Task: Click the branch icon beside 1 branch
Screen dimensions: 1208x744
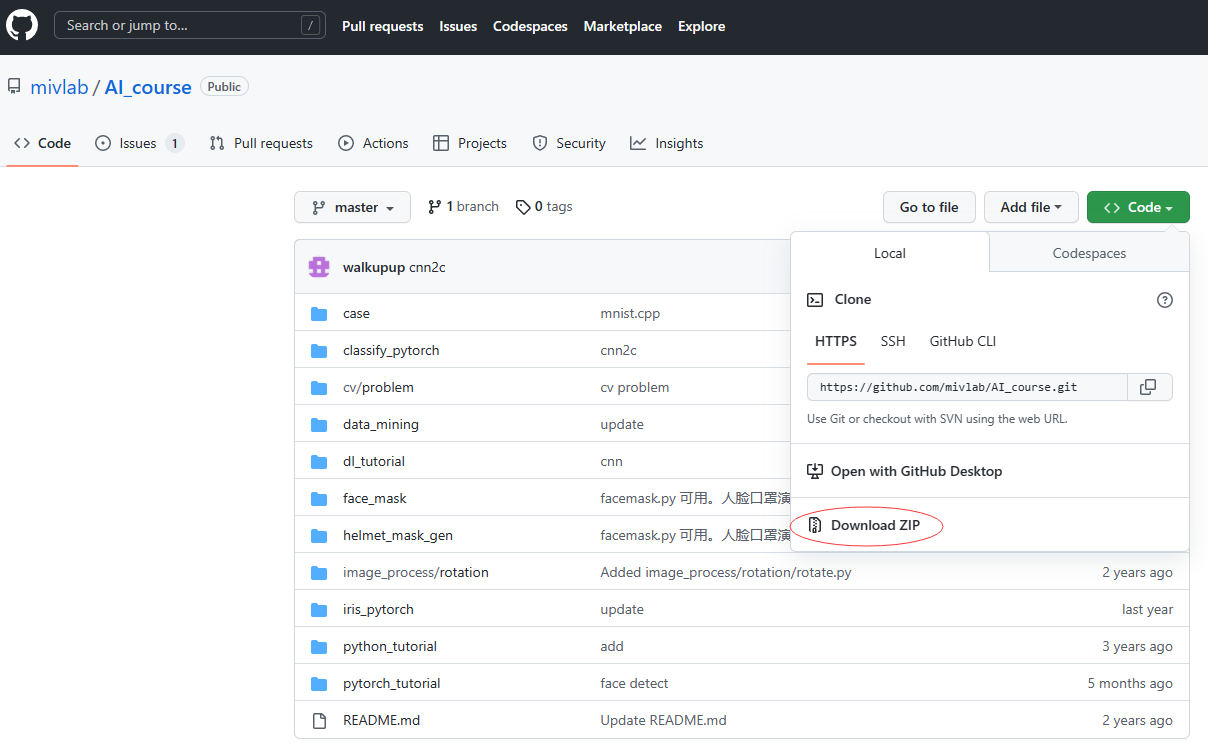Action: tap(434, 207)
